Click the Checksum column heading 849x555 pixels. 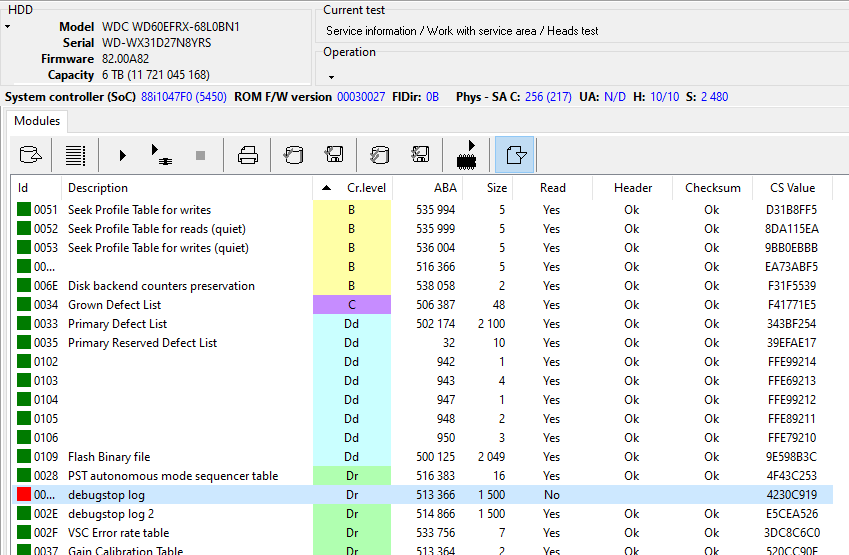713,188
